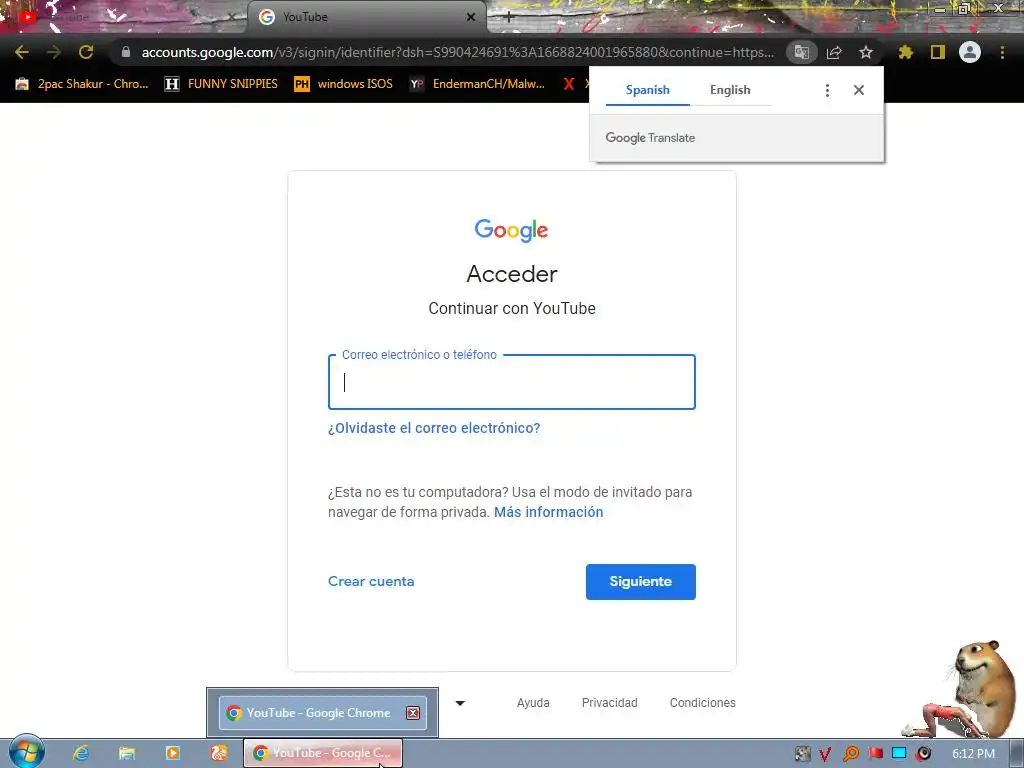The height and width of the screenshot is (768, 1024).
Task: Open the Google Translate icon in address bar
Action: click(802, 52)
